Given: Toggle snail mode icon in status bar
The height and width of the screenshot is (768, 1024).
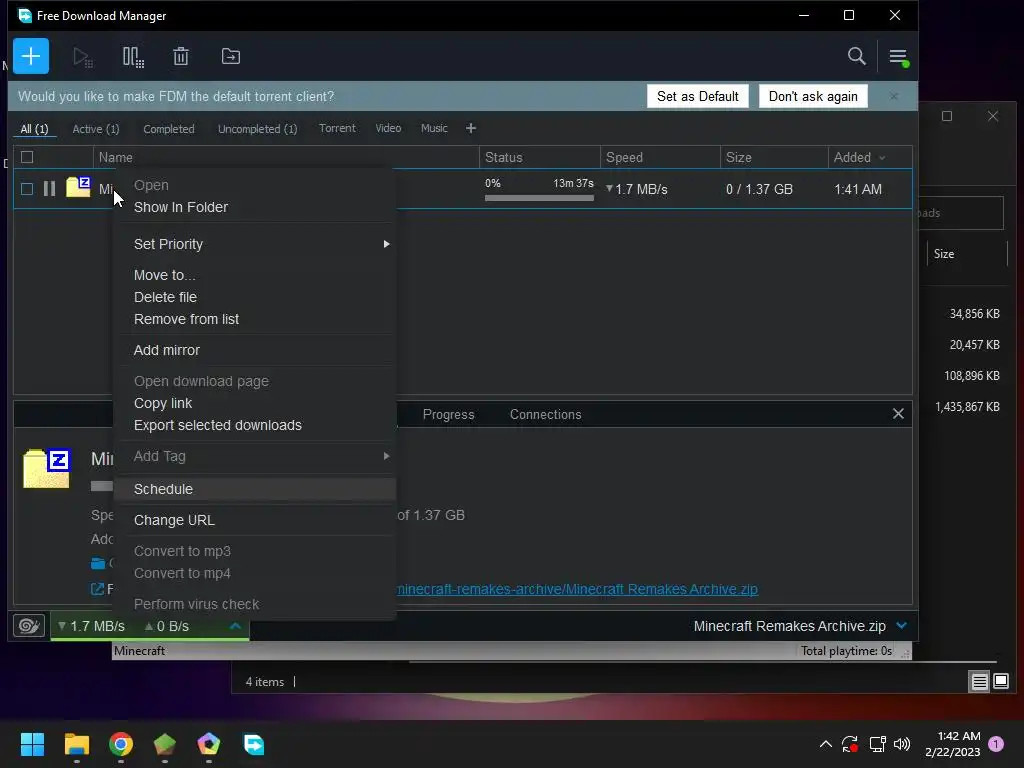Looking at the screenshot, I should (x=29, y=626).
